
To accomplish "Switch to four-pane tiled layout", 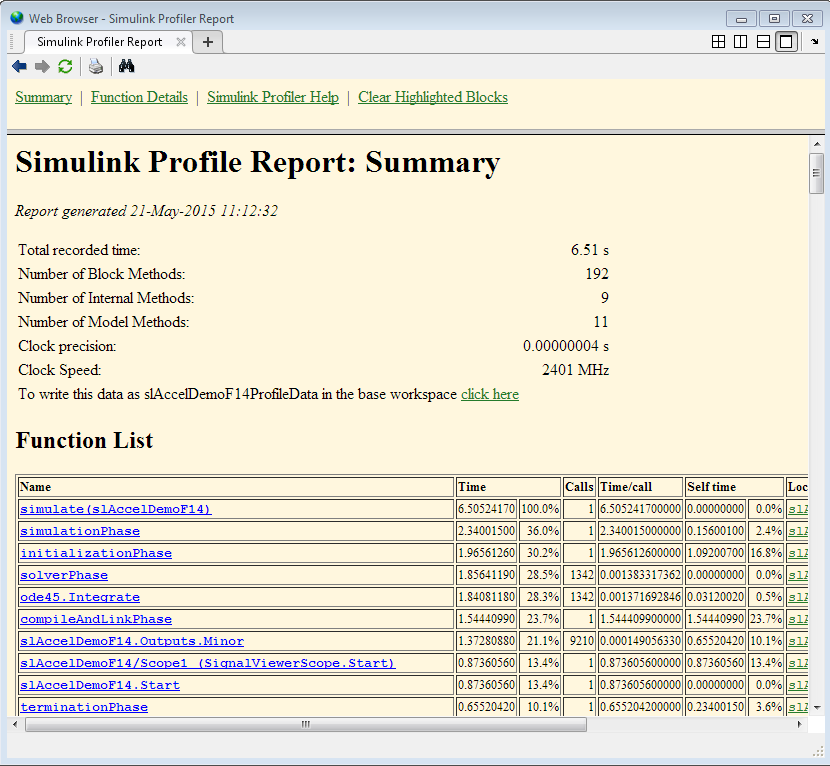I will coord(718,42).
